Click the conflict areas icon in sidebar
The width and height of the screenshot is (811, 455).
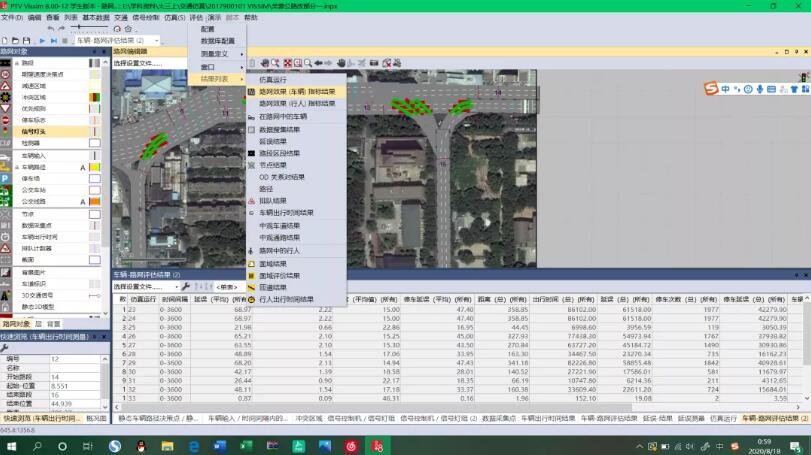click(x=5, y=97)
